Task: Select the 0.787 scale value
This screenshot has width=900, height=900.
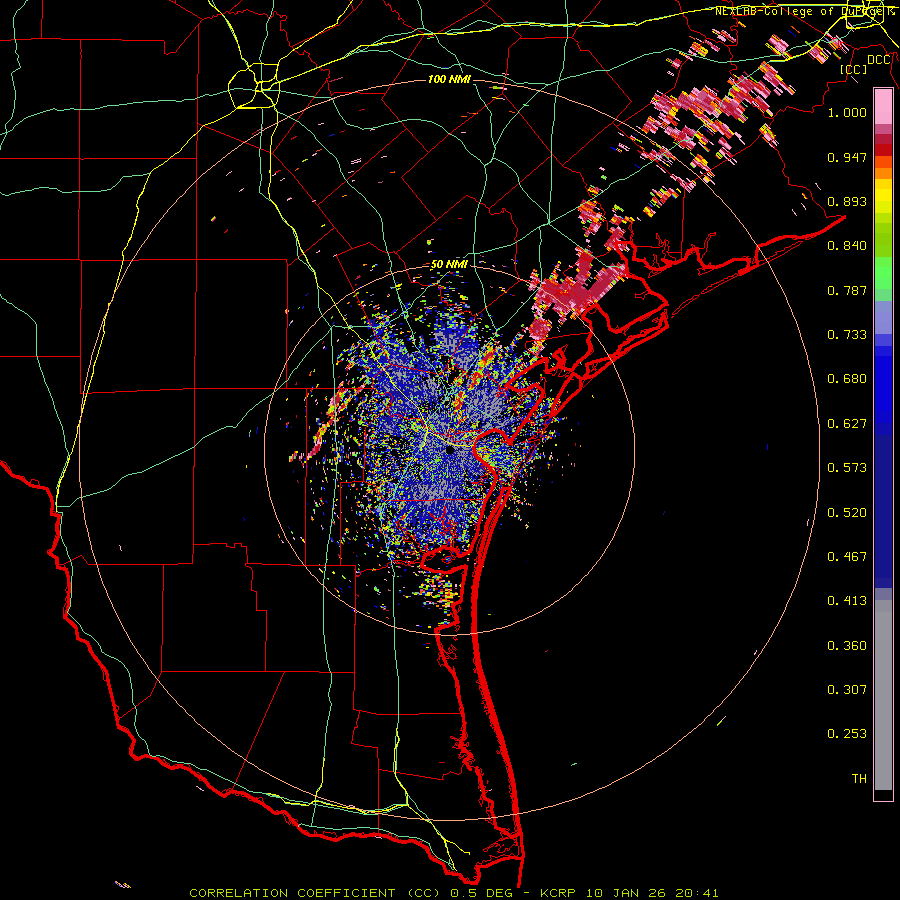Action: tap(847, 290)
